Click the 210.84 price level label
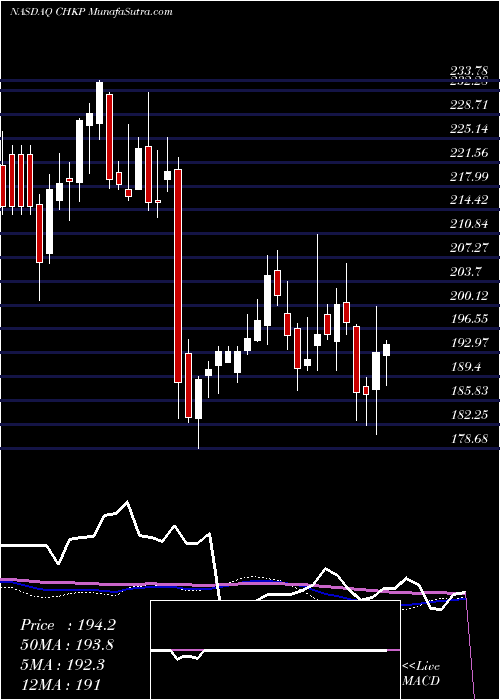This screenshot has height=700, width=500. tap(469, 224)
